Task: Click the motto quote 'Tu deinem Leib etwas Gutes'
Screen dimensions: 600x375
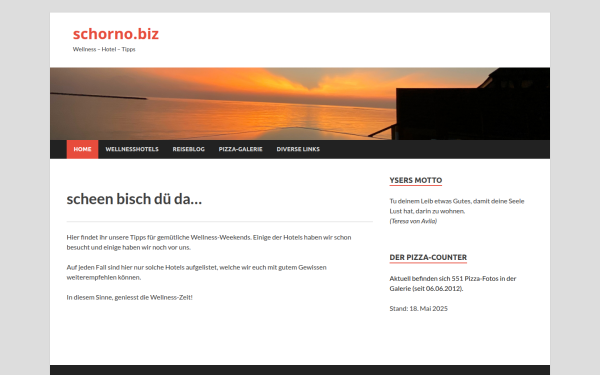Action: [457, 206]
